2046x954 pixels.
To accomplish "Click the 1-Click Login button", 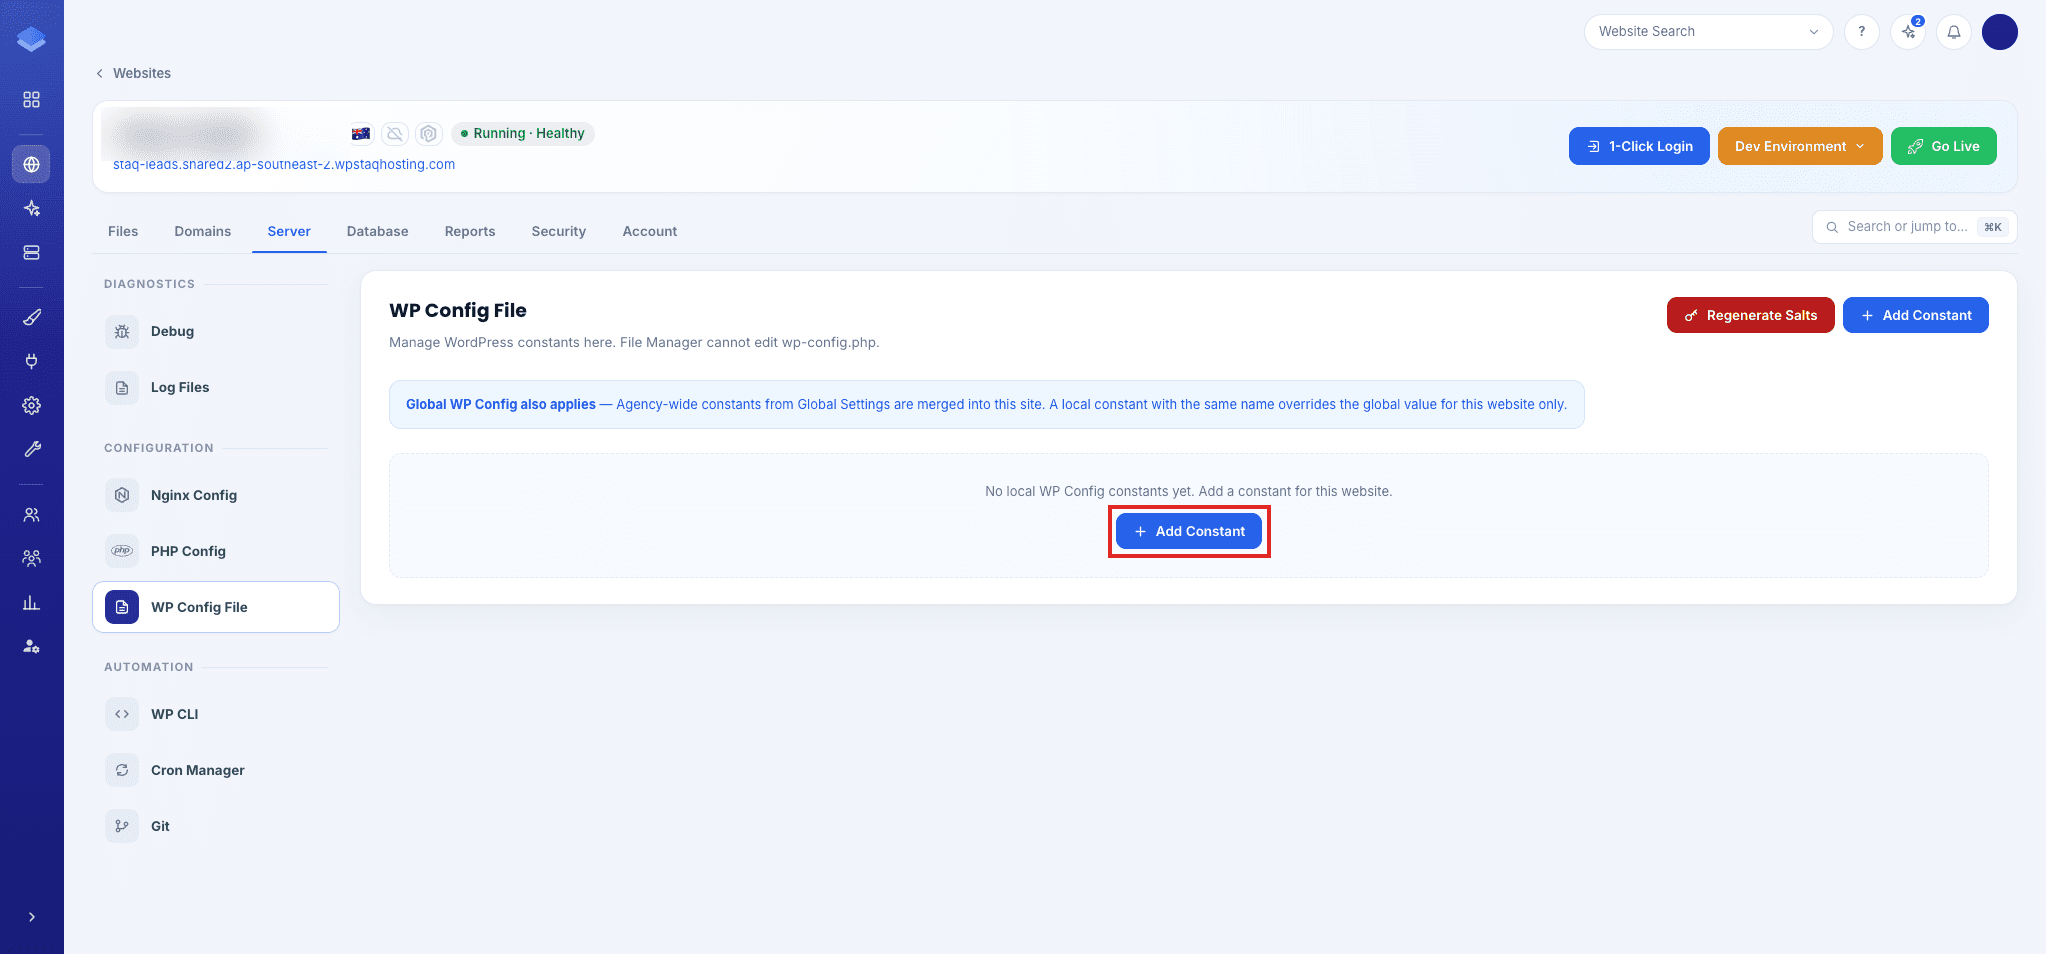I will [1639, 146].
